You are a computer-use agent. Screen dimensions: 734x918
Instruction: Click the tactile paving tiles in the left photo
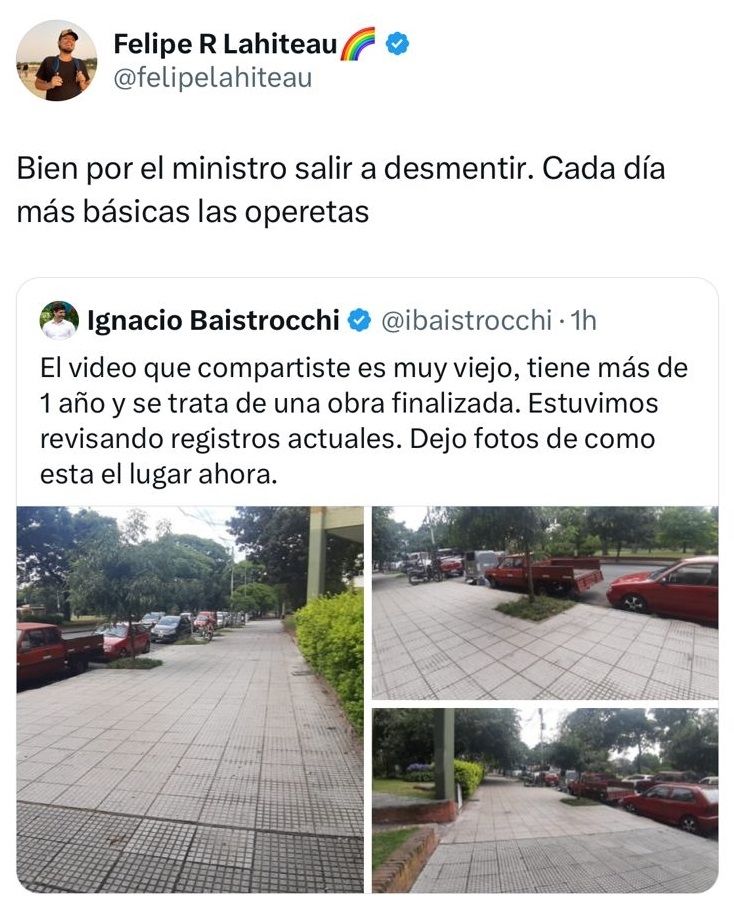point(190,849)
